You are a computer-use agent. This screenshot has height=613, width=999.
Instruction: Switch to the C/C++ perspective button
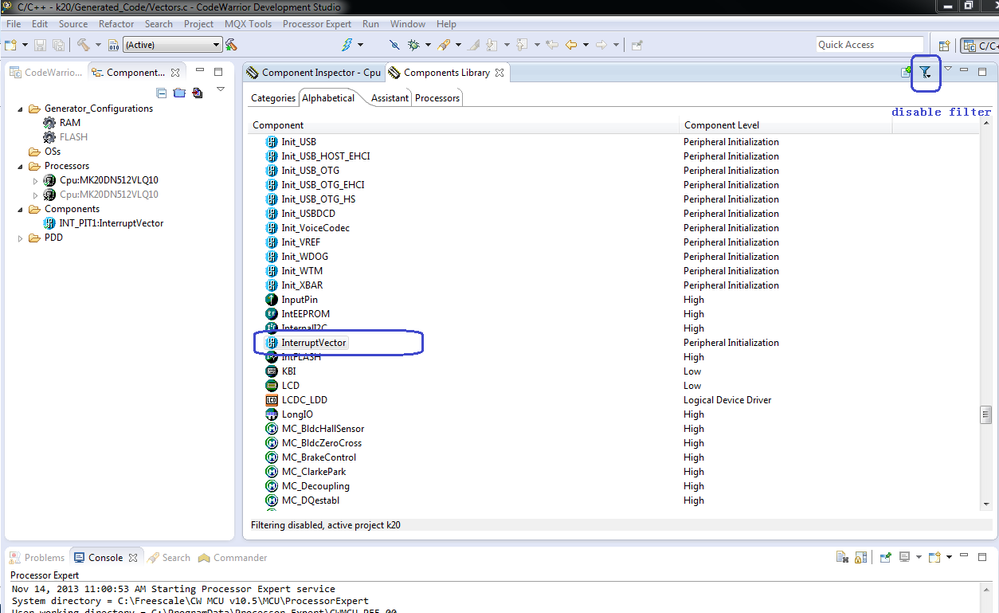980,45
